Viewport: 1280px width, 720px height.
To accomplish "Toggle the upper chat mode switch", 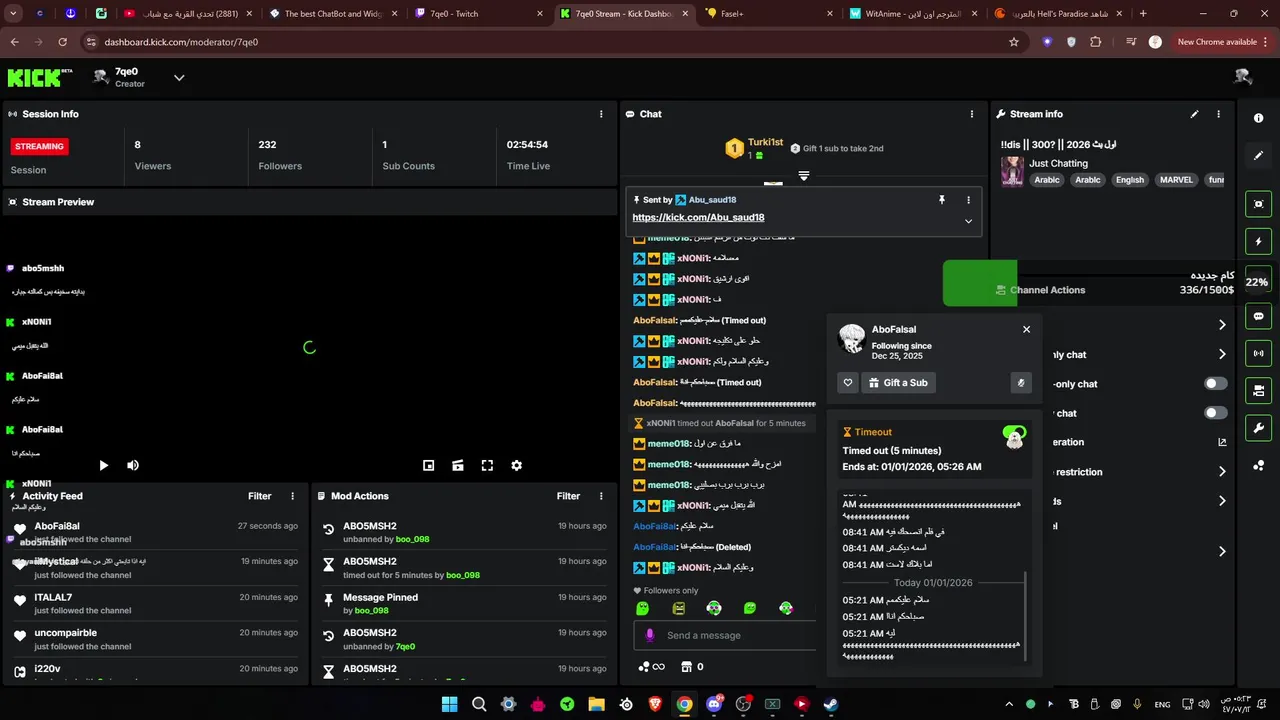I will pyautogui.click(x=1215, y=384).
